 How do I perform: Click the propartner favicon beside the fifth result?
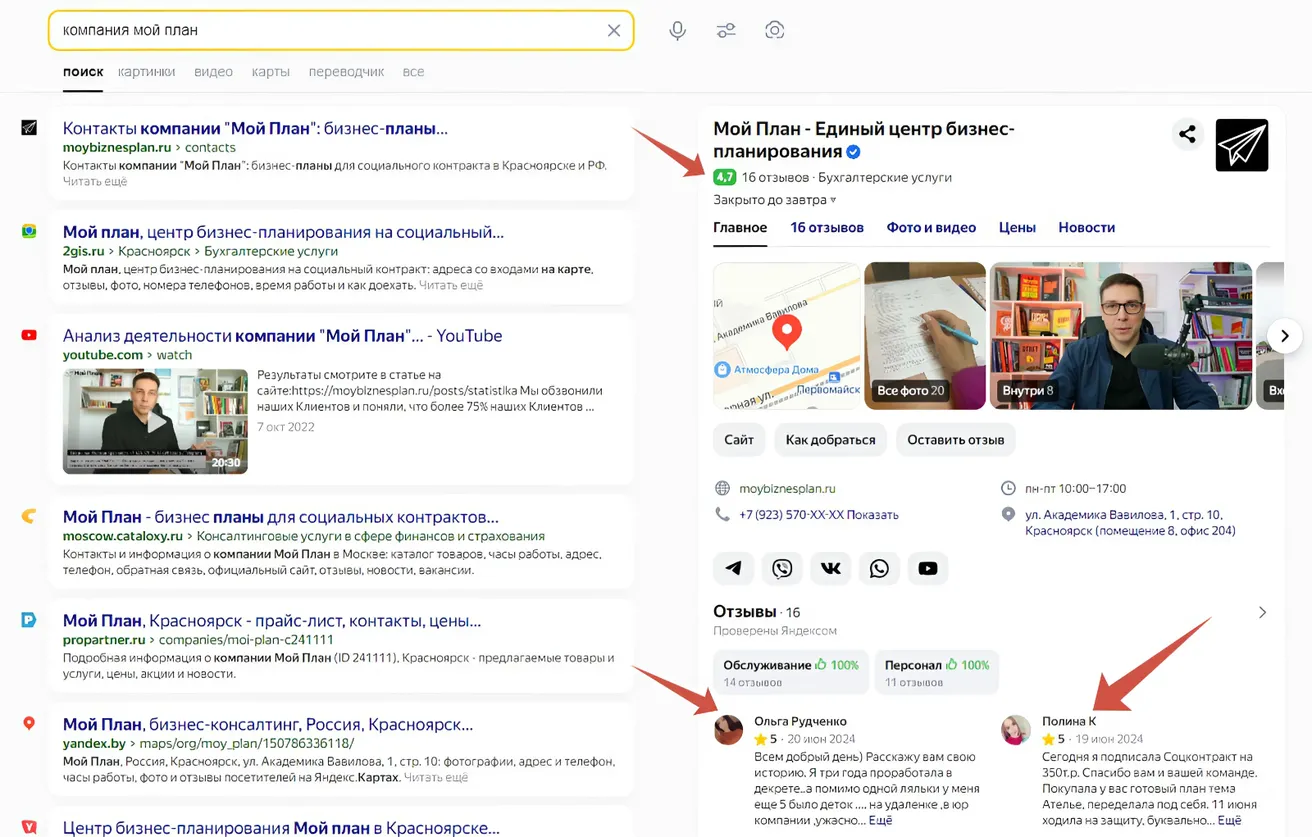(x=30, y=620)
